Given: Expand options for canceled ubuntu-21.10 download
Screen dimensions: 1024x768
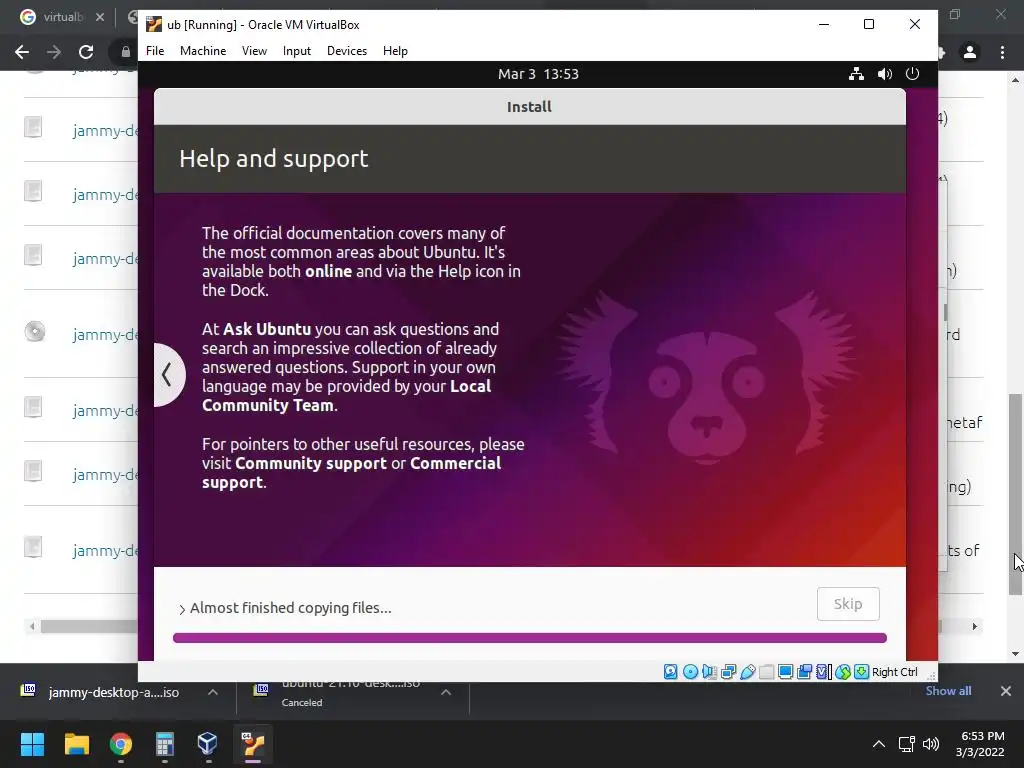Looking at the screenshot, I should [x=446, y=692].
